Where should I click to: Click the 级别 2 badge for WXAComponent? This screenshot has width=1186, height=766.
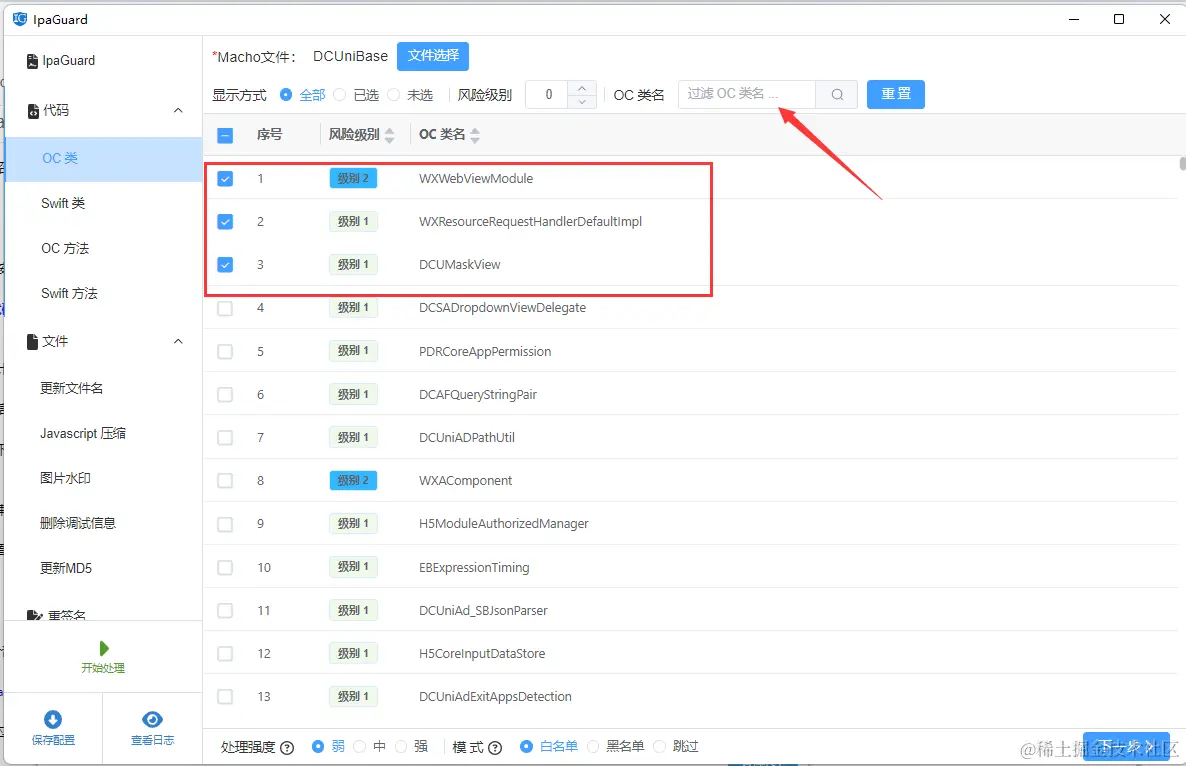pos(353,481)
